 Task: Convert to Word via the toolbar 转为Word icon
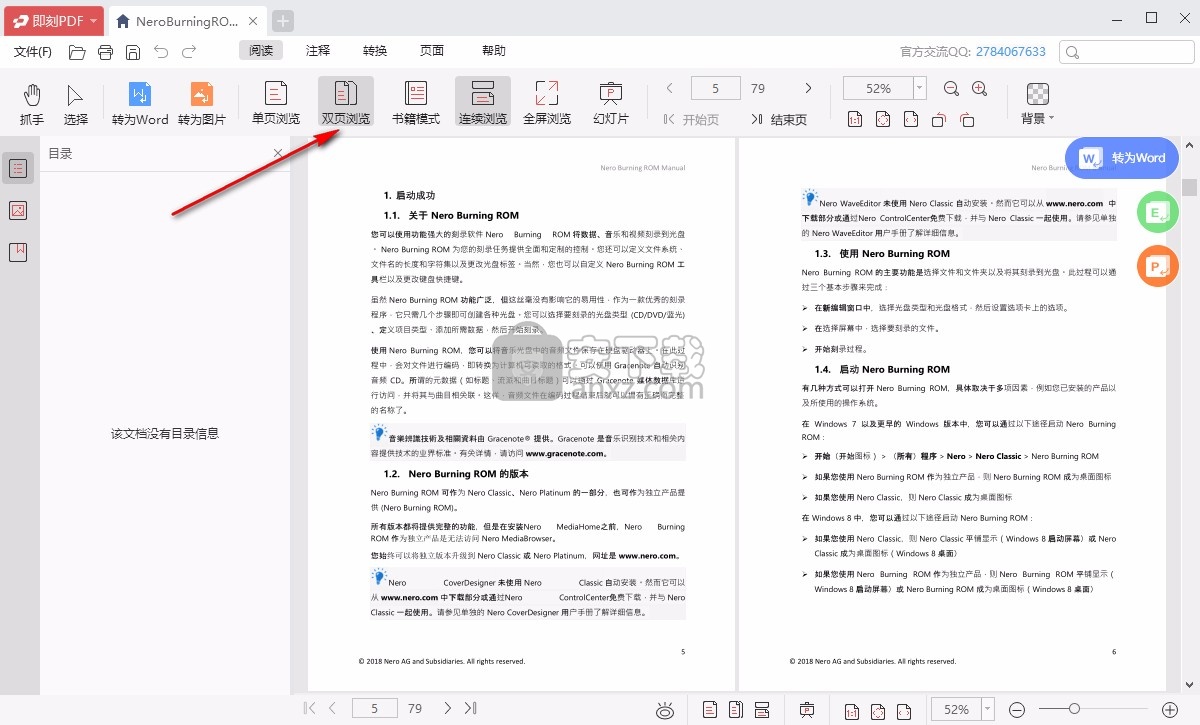click(x=140, y=104)
